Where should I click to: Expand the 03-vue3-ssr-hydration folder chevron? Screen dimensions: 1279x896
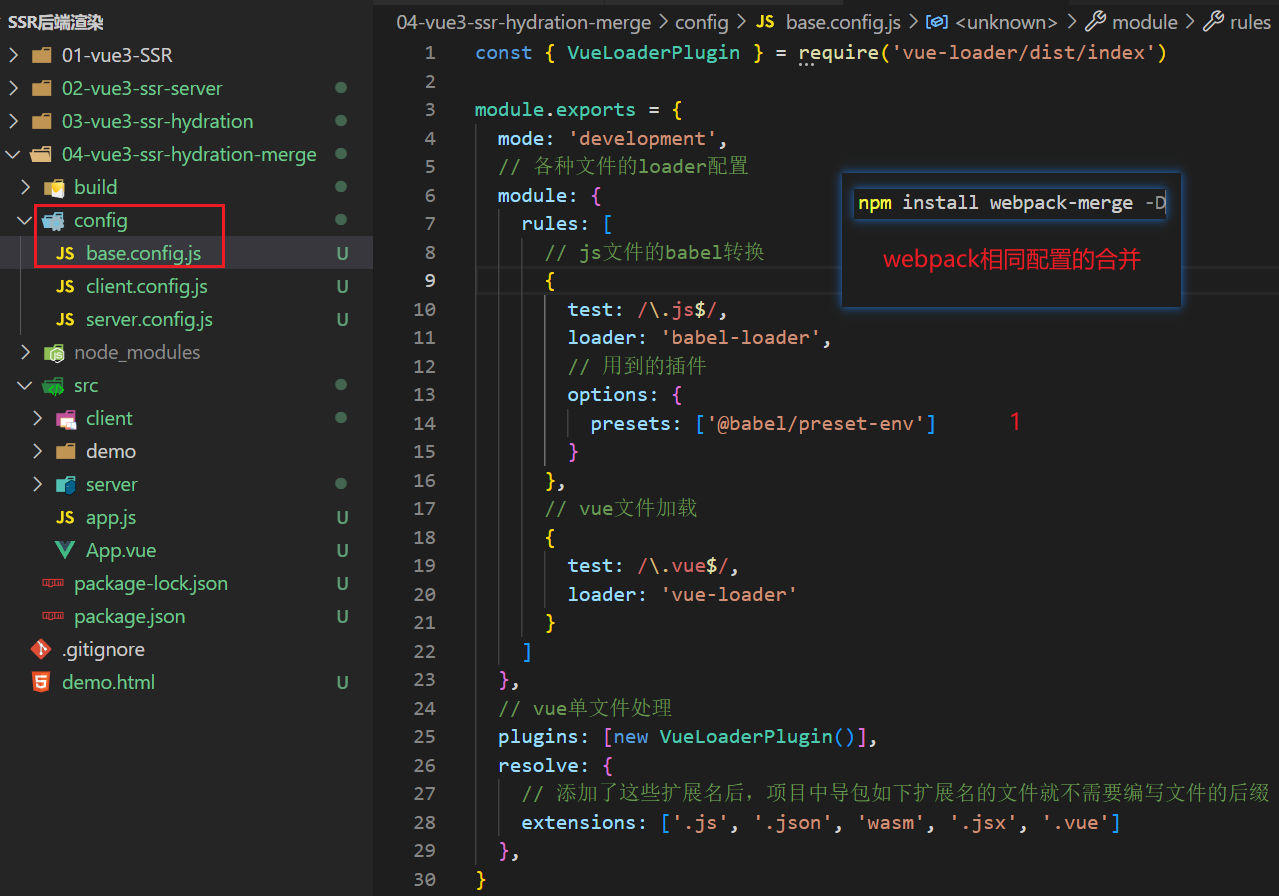point(13,121)
